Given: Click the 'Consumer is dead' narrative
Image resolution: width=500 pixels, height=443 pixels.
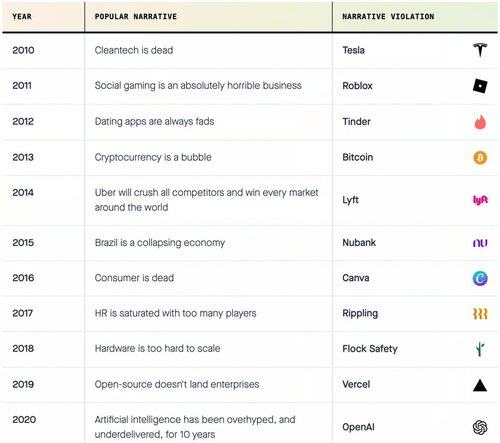Looking at the screenshot, I should (134, 278).
